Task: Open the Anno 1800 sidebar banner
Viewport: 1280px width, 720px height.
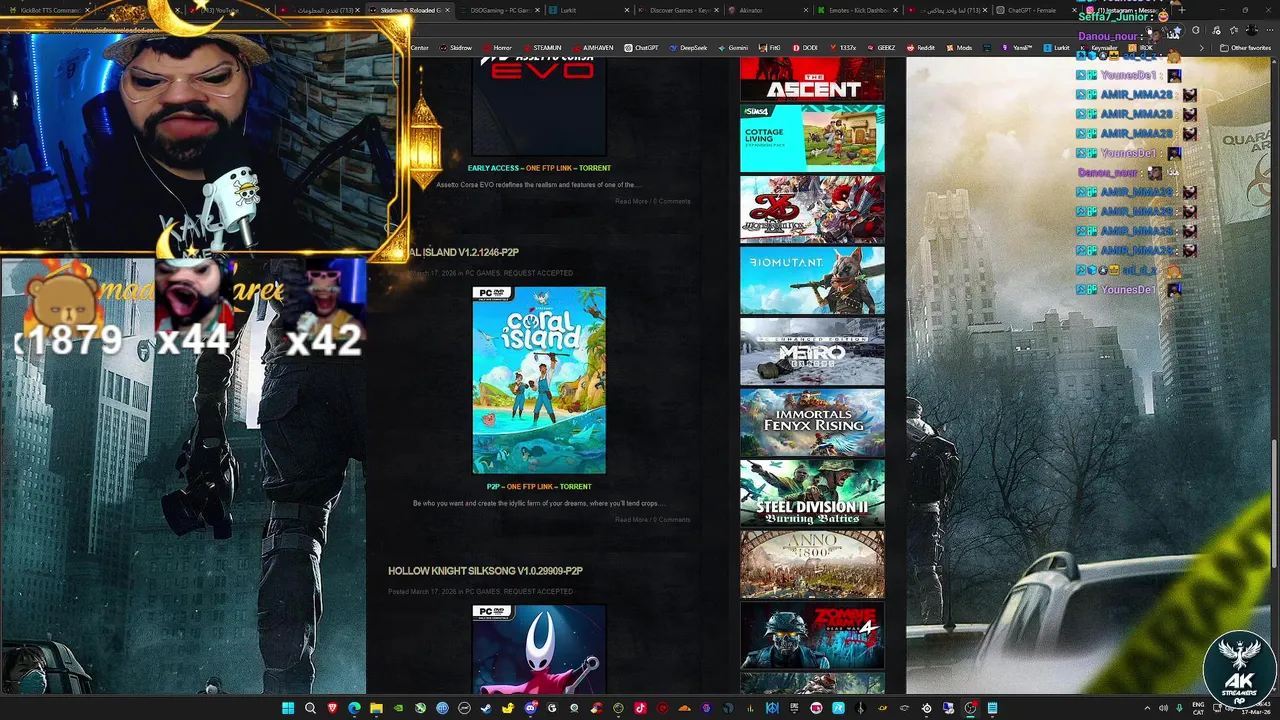Action: click(x=812, y=565)
